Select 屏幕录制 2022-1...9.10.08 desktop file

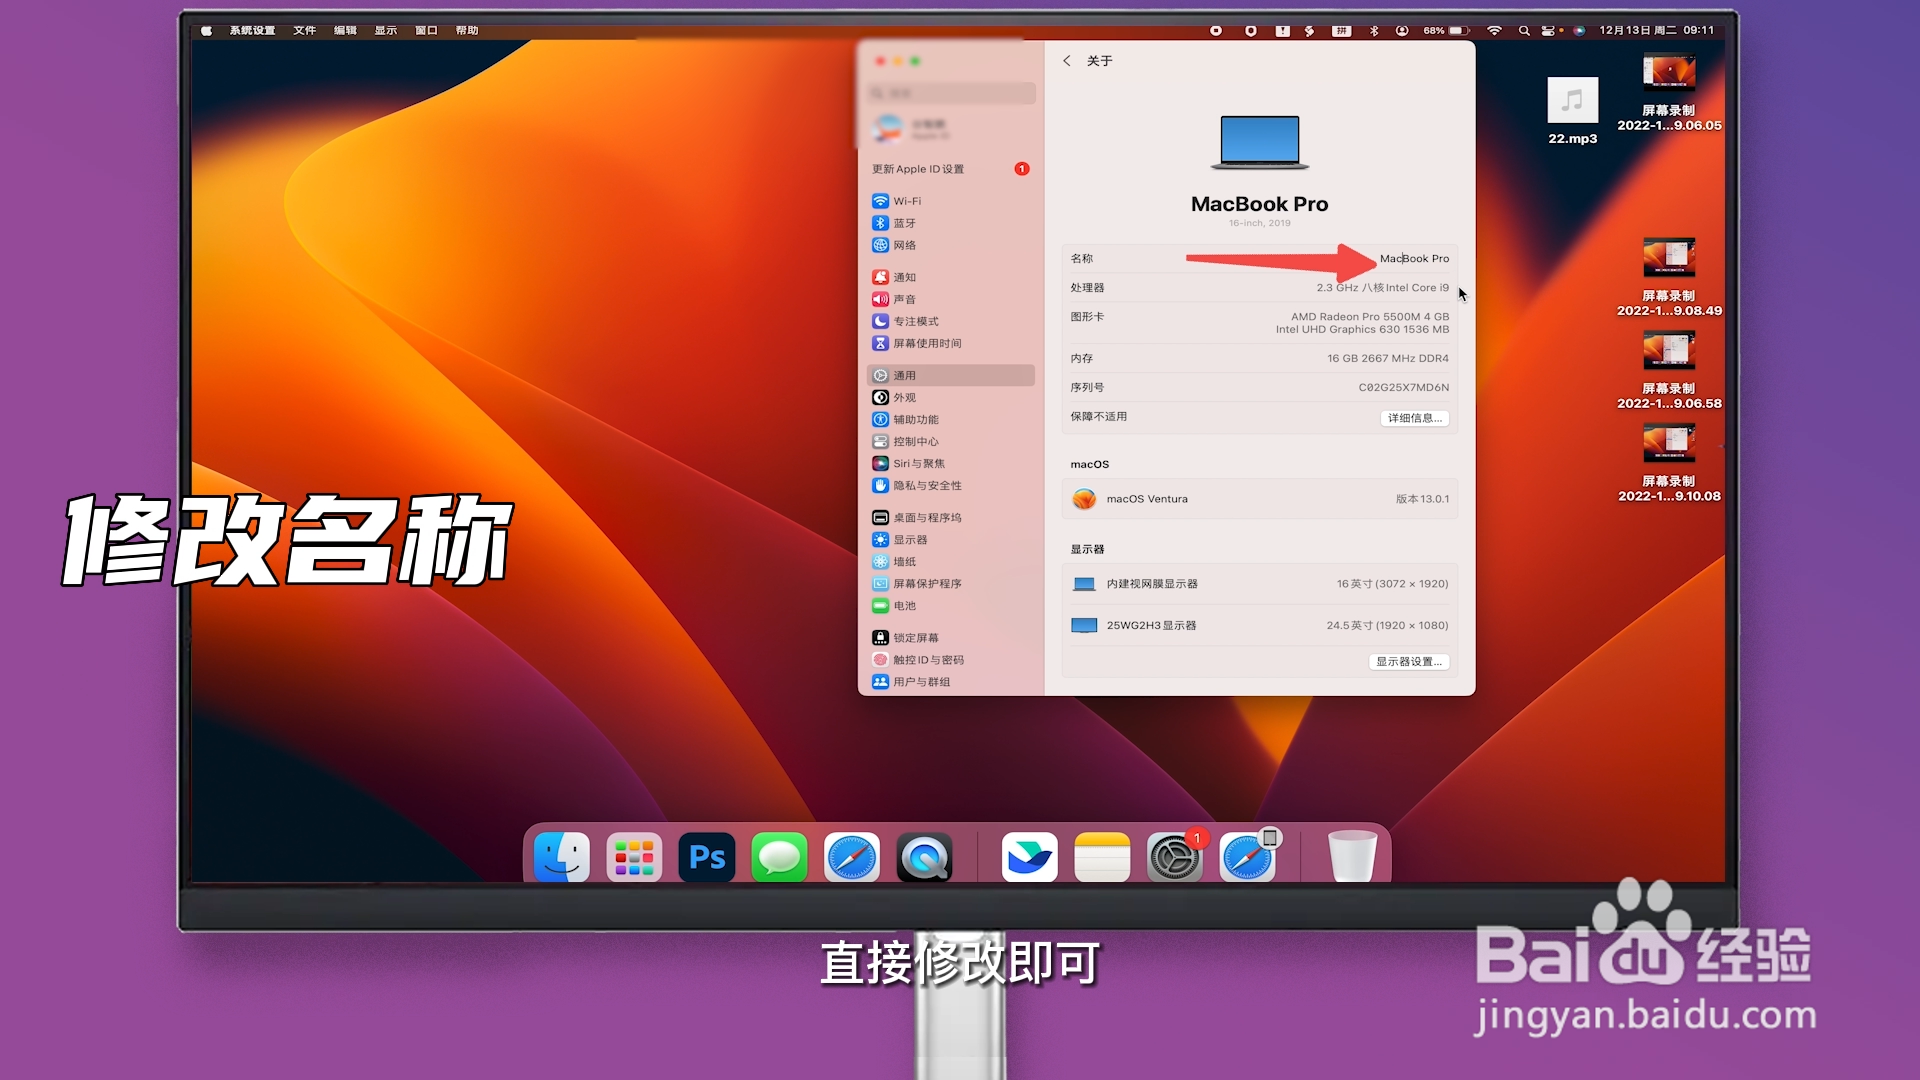(x=1669, y=463)
